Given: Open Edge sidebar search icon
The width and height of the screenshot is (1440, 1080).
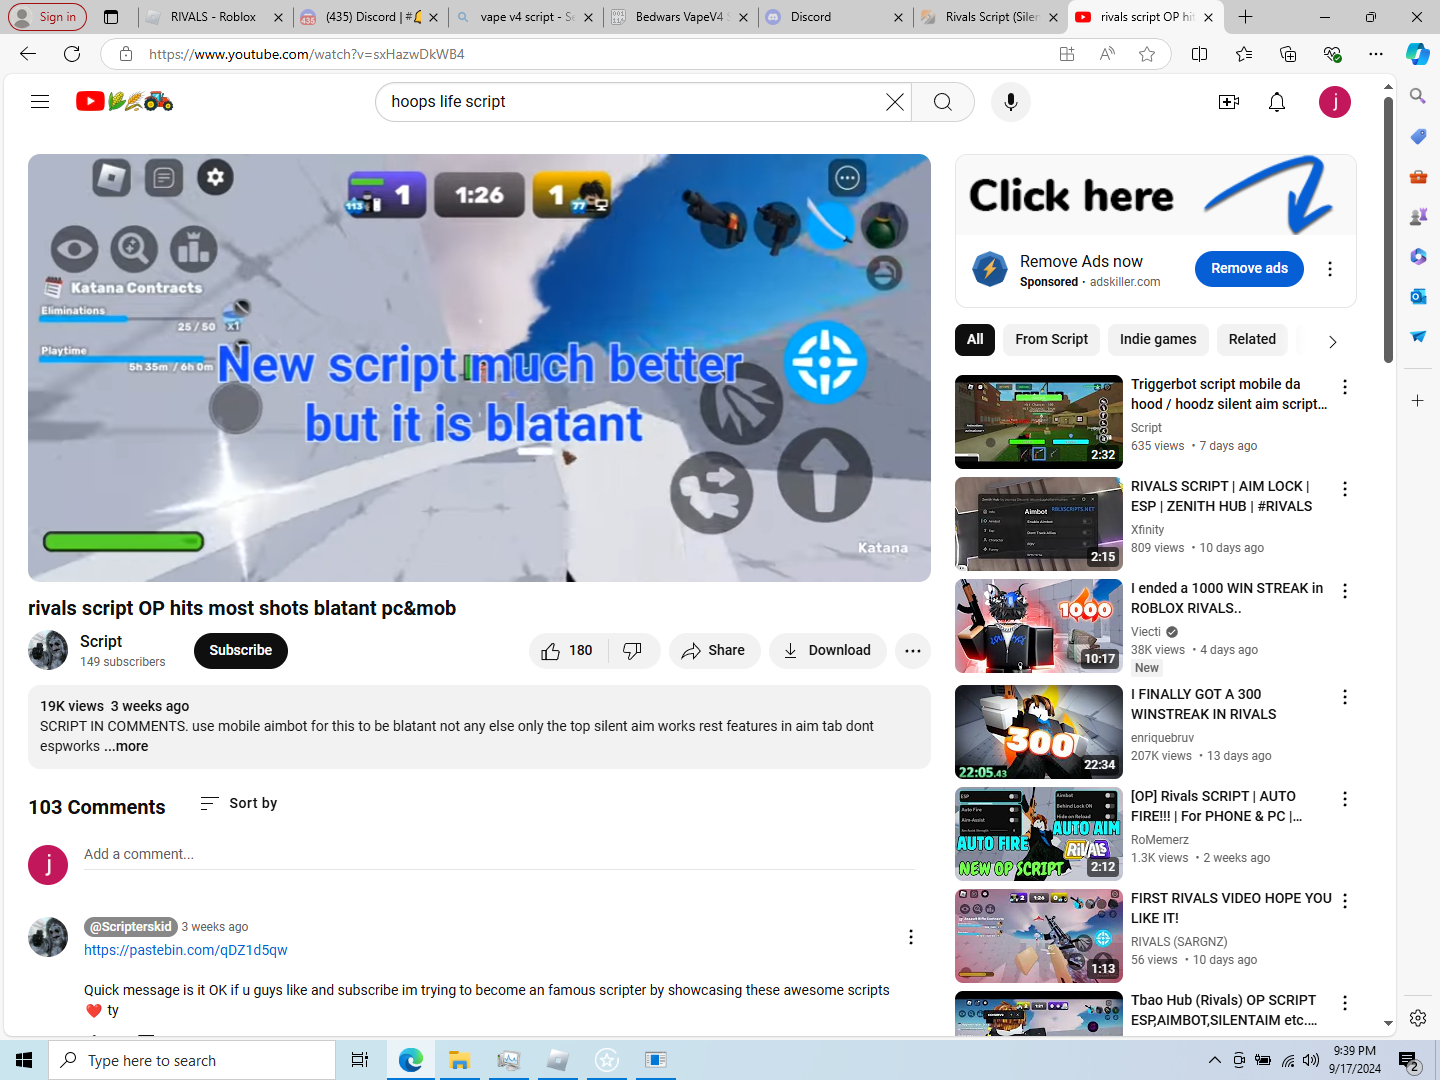Looking at the screenshot, I should click(1418, 96).
